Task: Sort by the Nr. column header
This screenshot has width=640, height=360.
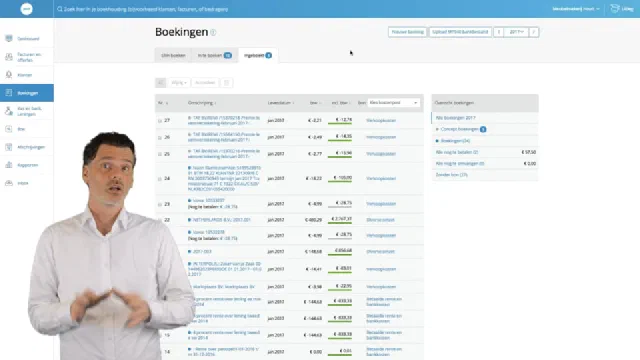Action: coord(163,103)
